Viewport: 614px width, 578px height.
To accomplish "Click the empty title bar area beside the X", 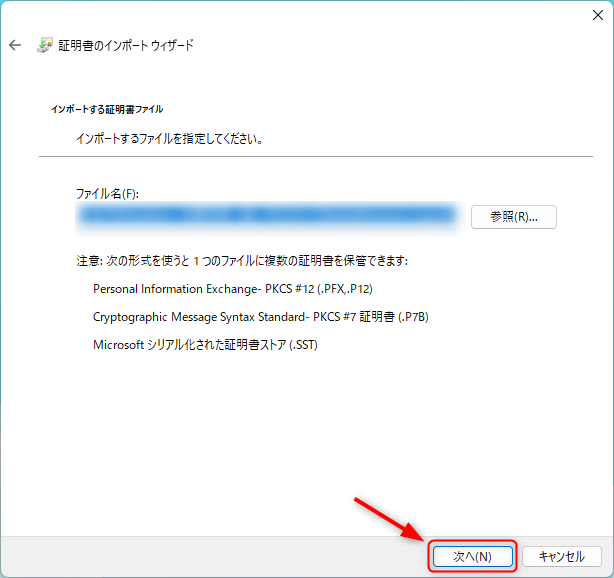I will point(300,15).
